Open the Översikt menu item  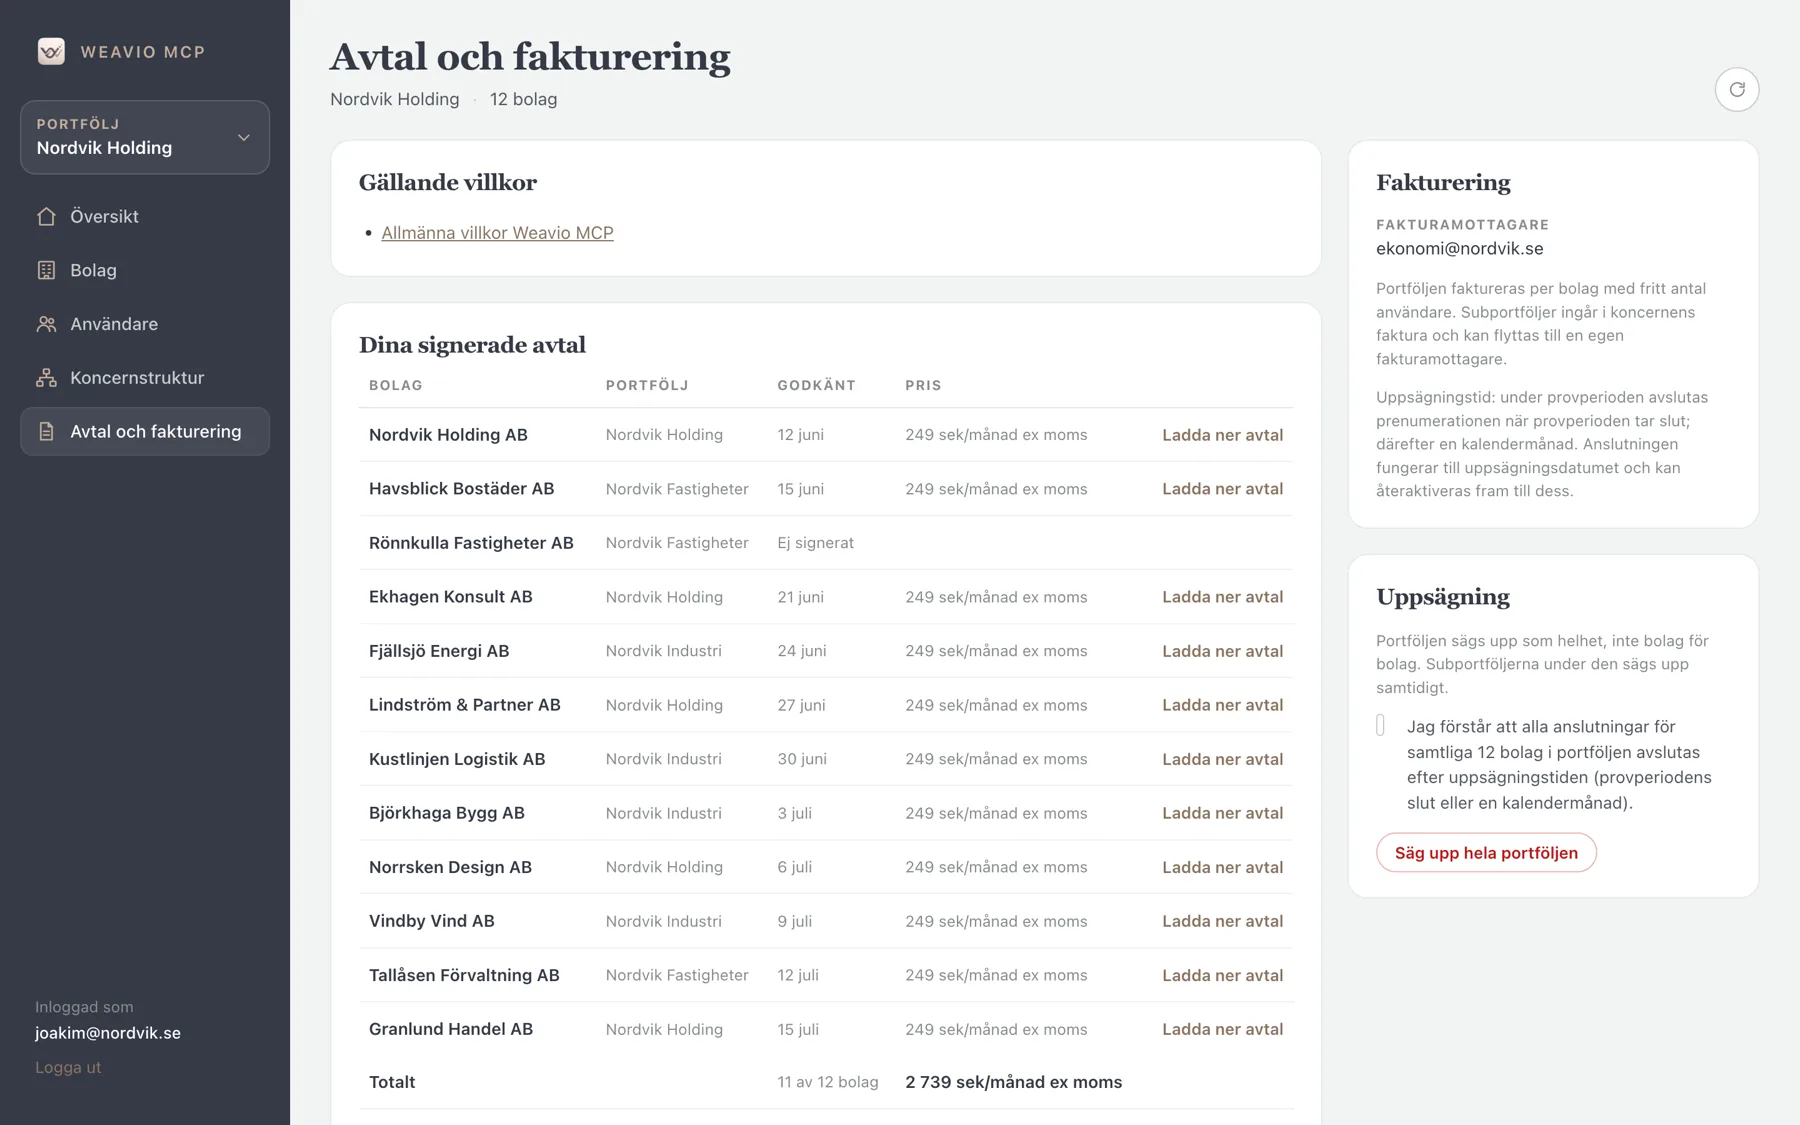(145, 216)
